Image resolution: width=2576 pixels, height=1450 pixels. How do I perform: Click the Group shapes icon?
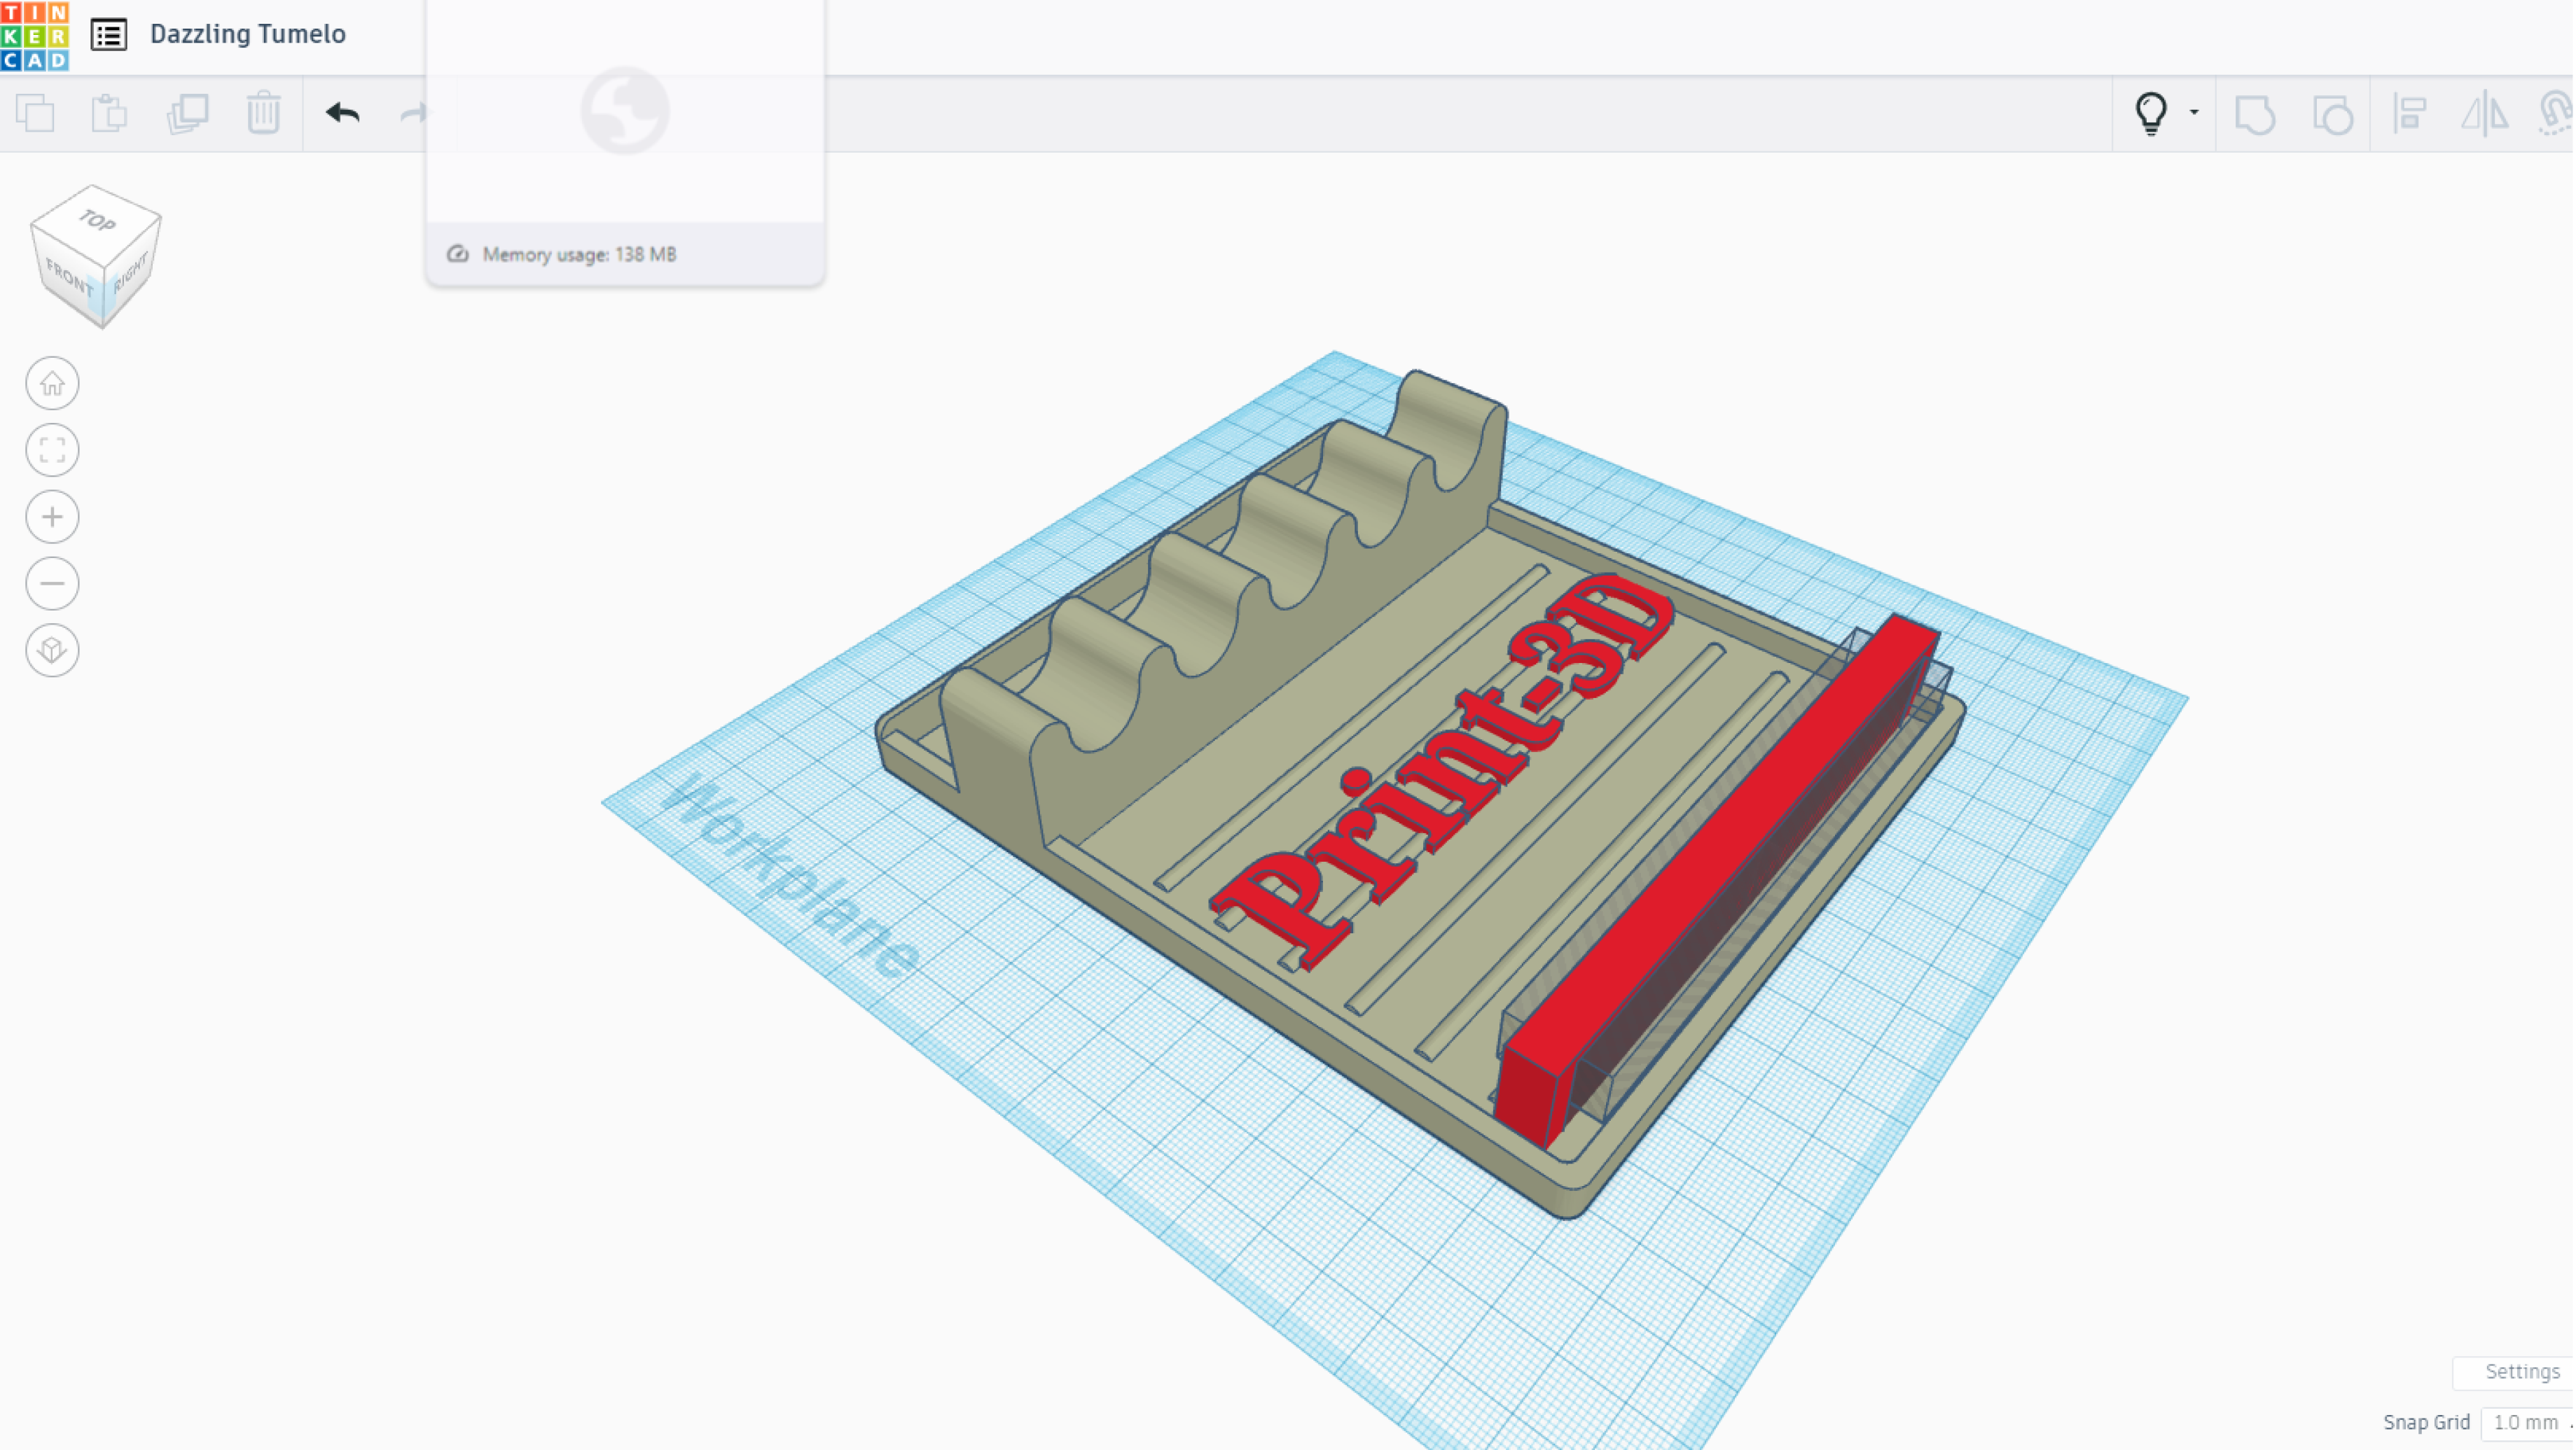coord(2255,114)
